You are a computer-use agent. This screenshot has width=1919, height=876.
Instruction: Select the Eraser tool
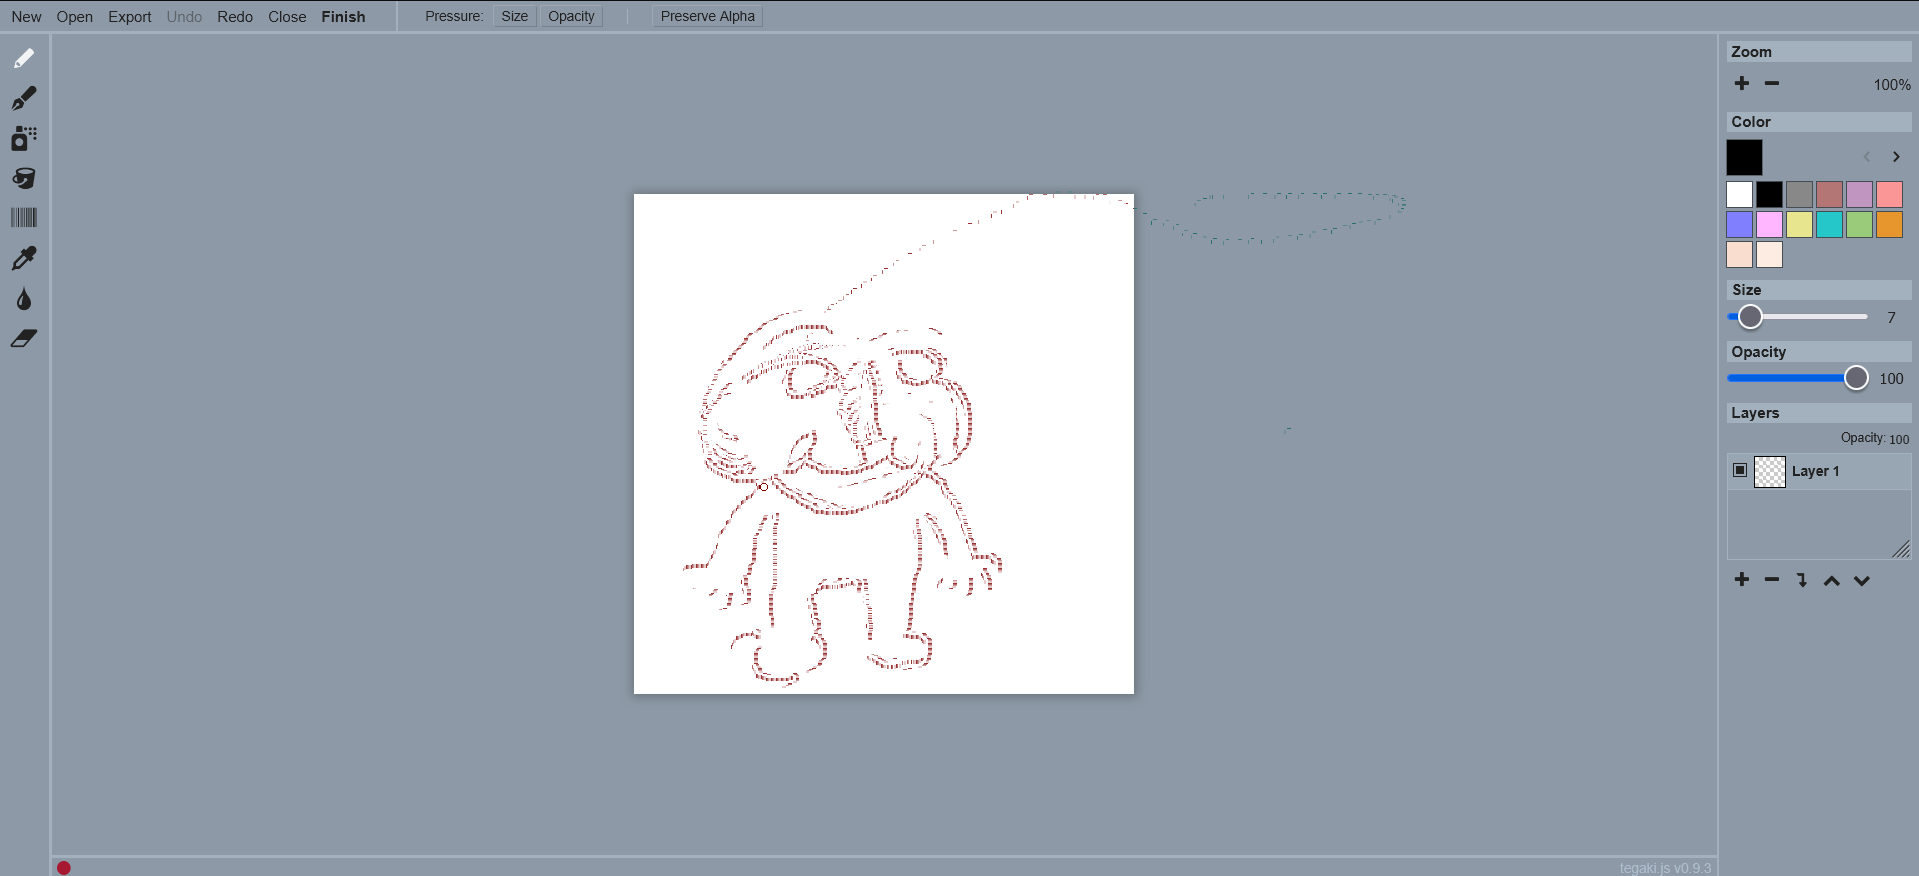(24, 338)
